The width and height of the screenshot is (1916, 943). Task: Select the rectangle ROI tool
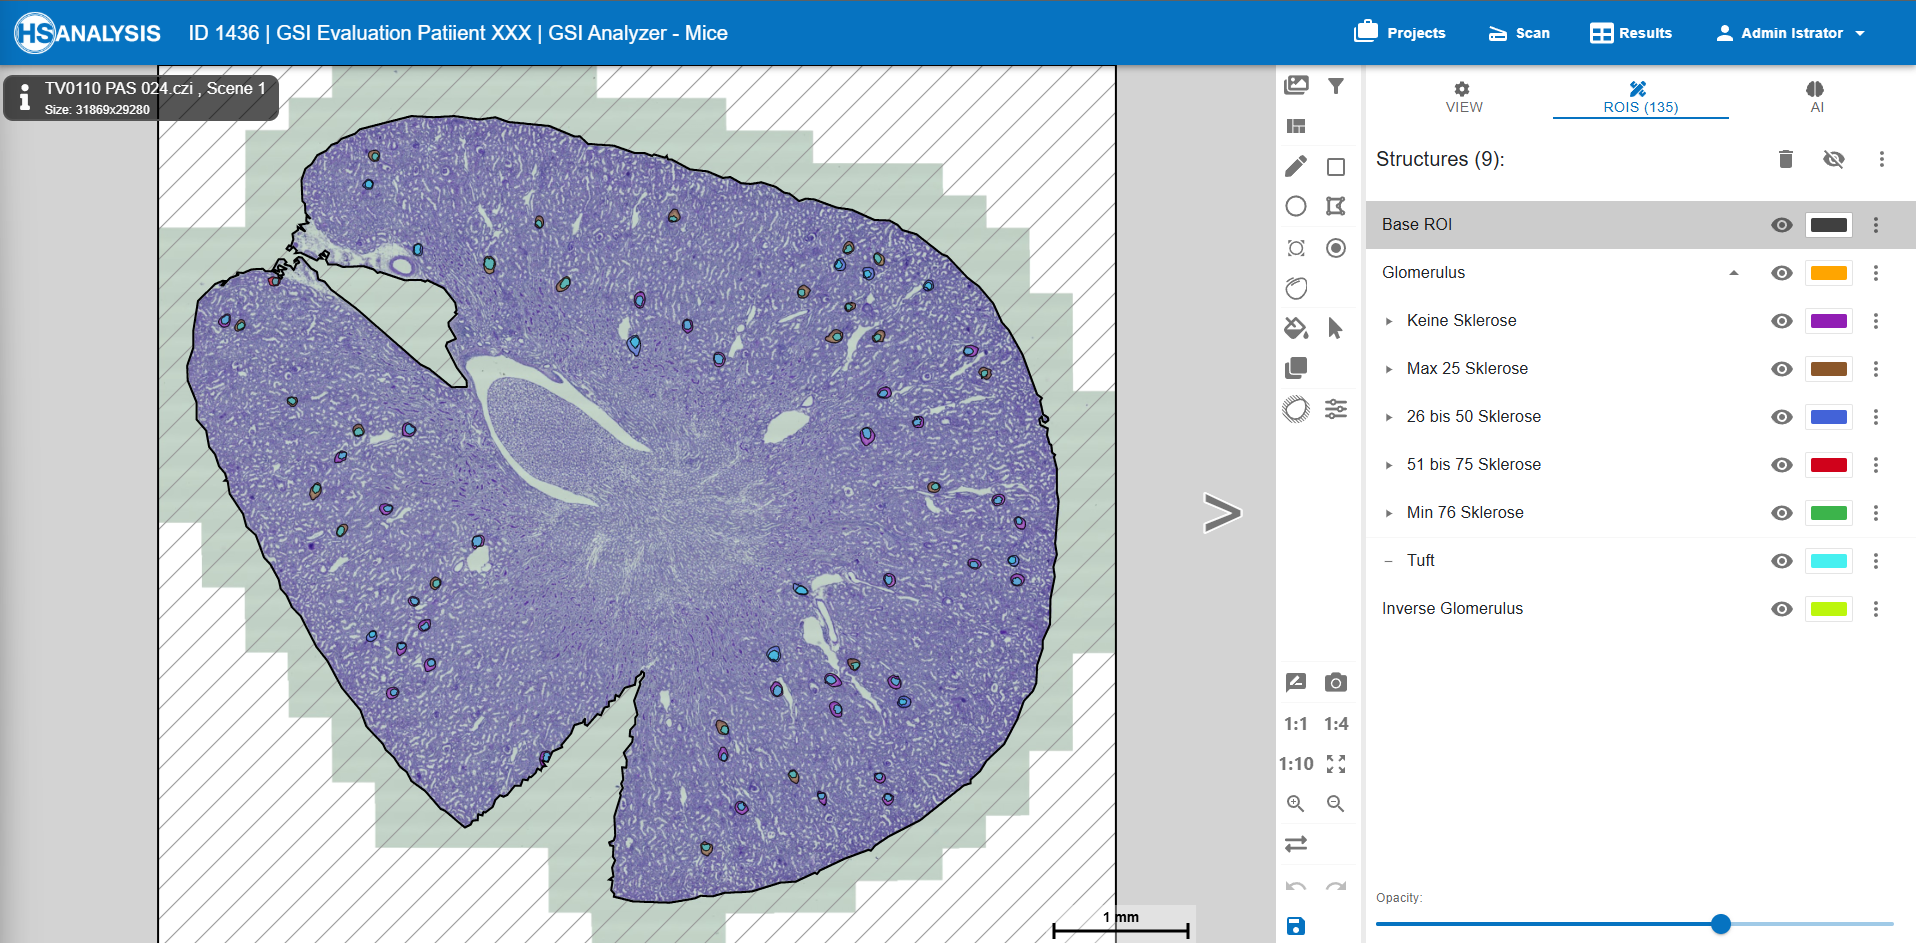(1336, 167)
